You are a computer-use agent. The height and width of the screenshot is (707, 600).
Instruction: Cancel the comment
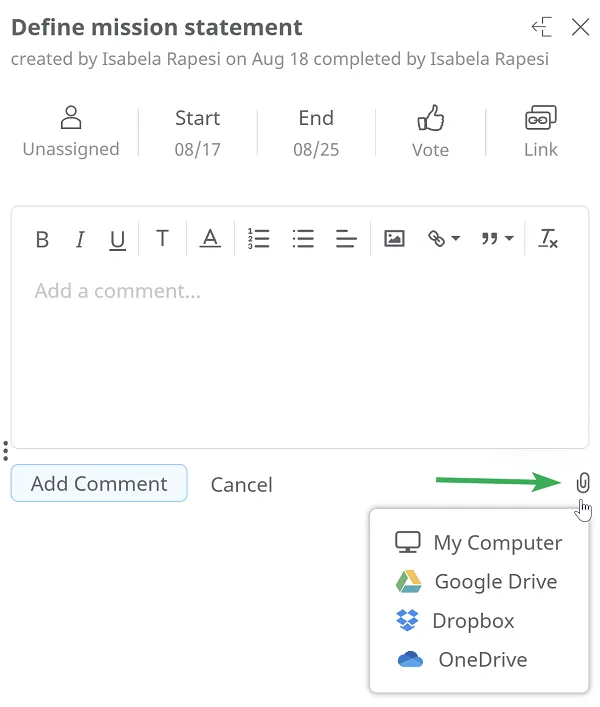[x=241, y=485]
